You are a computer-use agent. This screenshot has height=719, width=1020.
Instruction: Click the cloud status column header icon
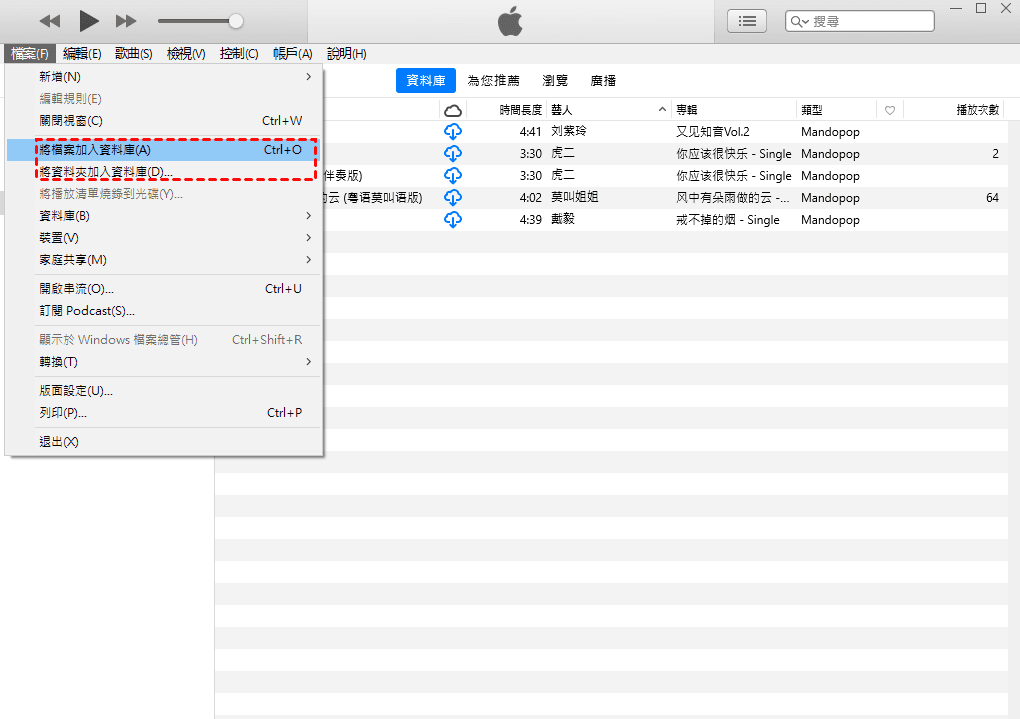pos(452,110)
